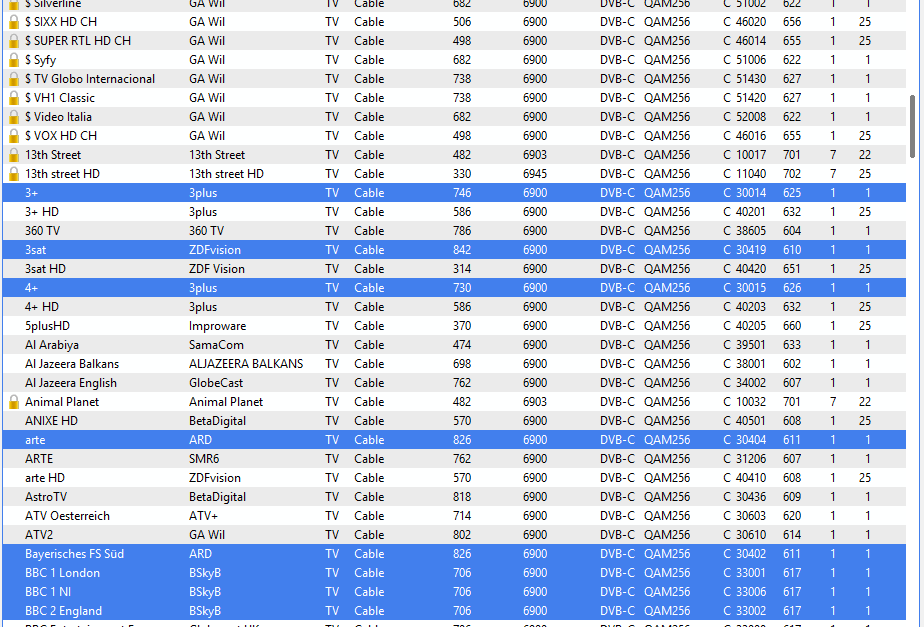Viewport: 924px width, 627px height.
Task: Select the Al Jazeera Balkans channel
Action: click(x=72, y=364)
